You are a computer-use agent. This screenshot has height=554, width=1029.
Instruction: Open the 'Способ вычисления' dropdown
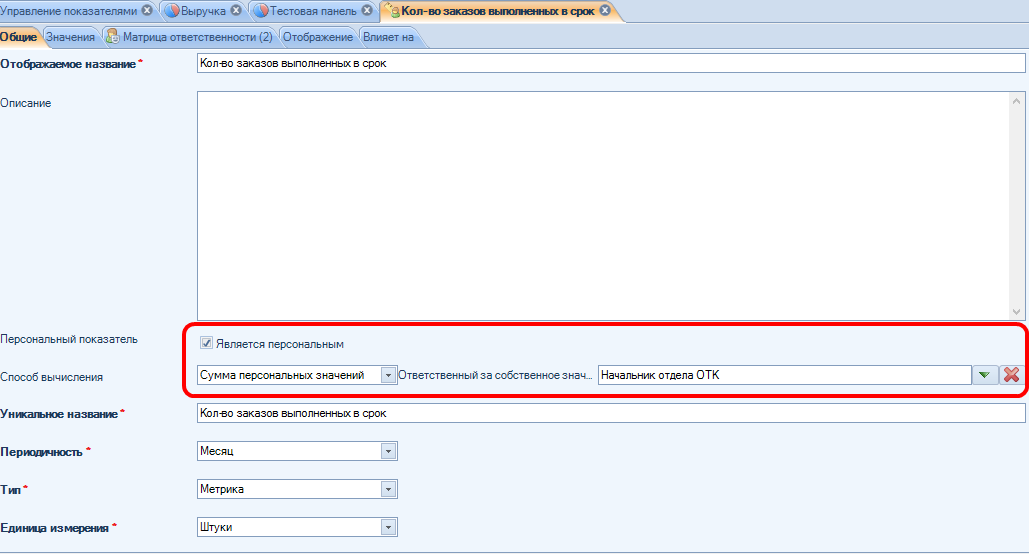click(388, 374)
